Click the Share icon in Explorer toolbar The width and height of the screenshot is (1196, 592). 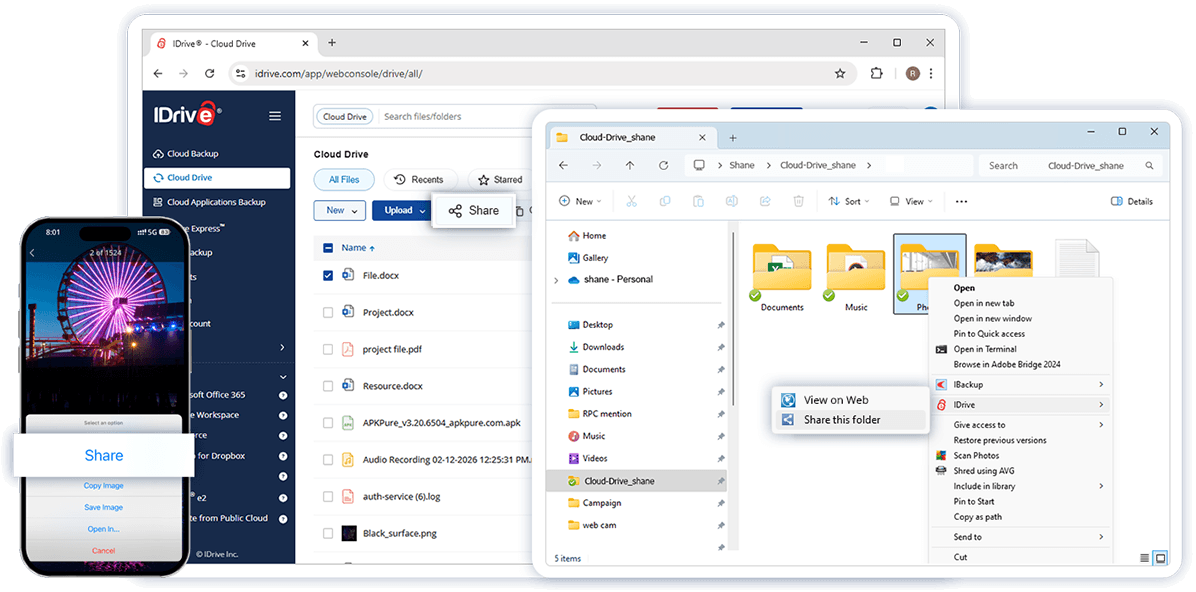tap(765, 201)
